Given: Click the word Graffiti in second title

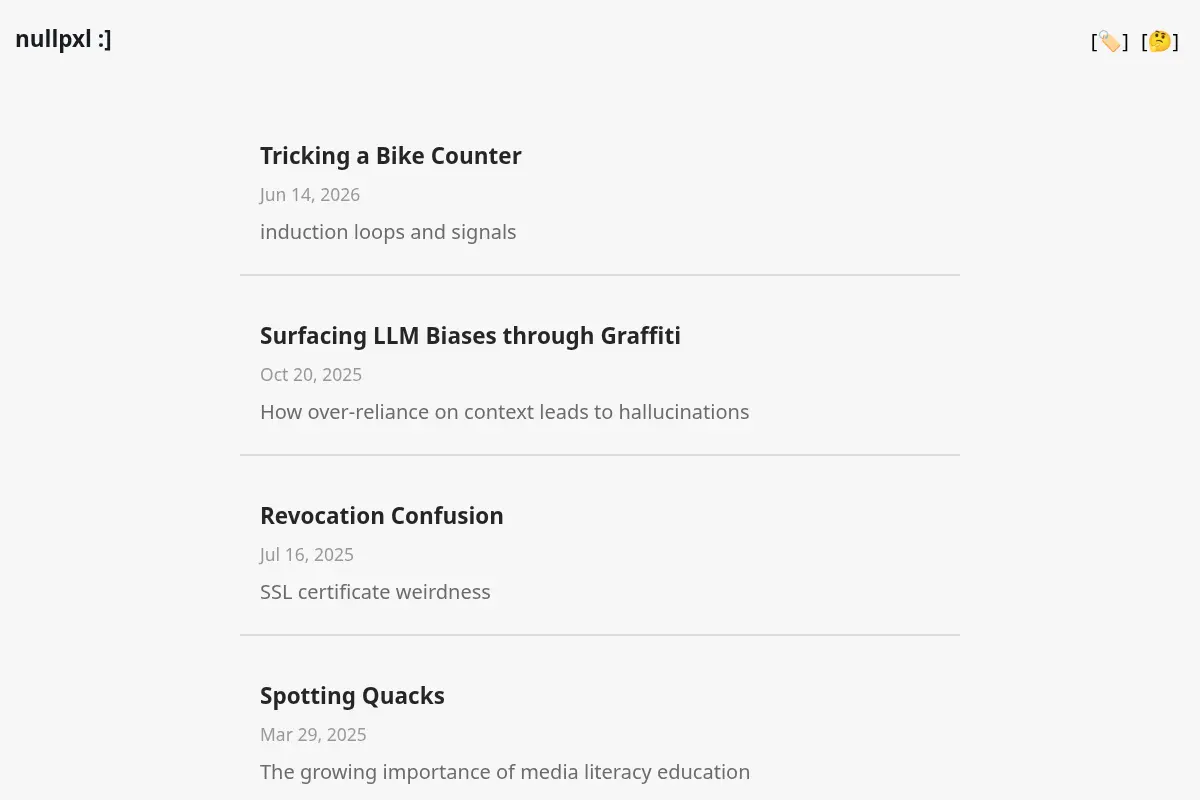Looking at the screenshot, I should tap(640, 336).
